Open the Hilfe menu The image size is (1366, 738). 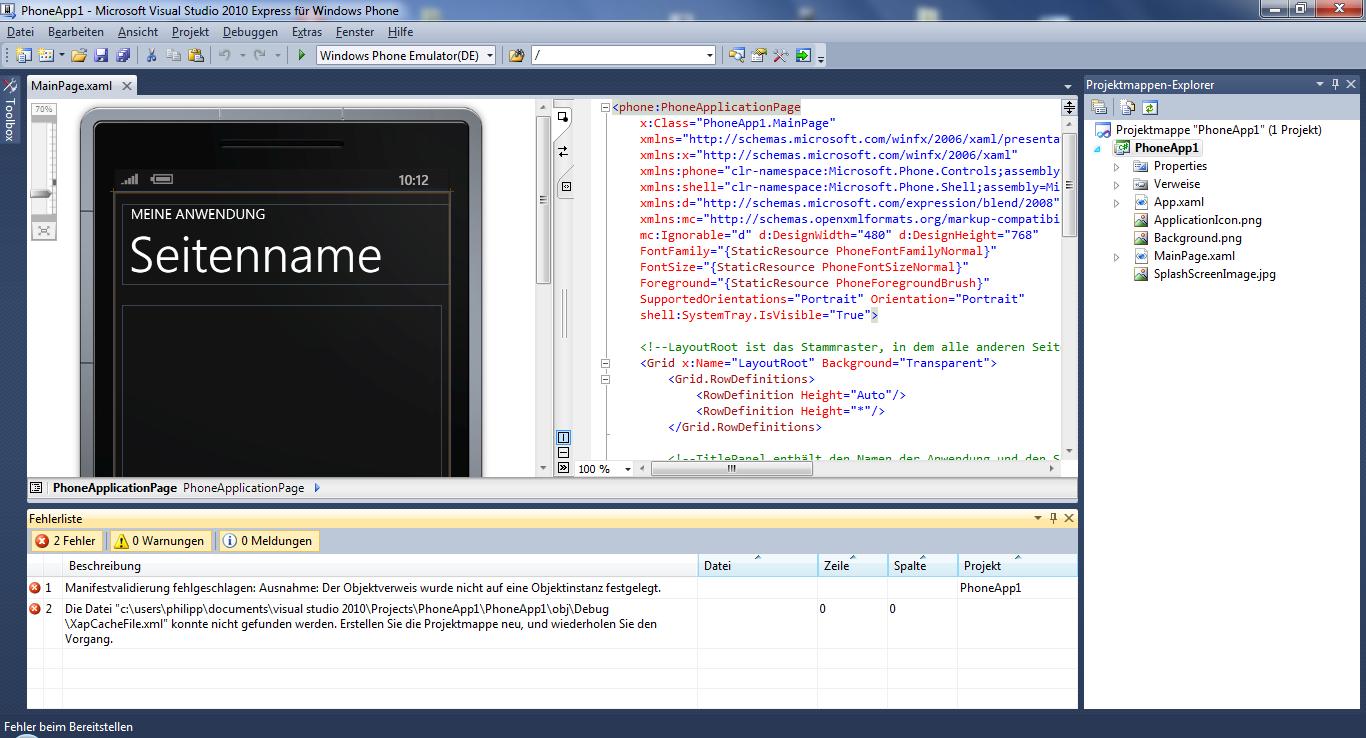(400, 32)
